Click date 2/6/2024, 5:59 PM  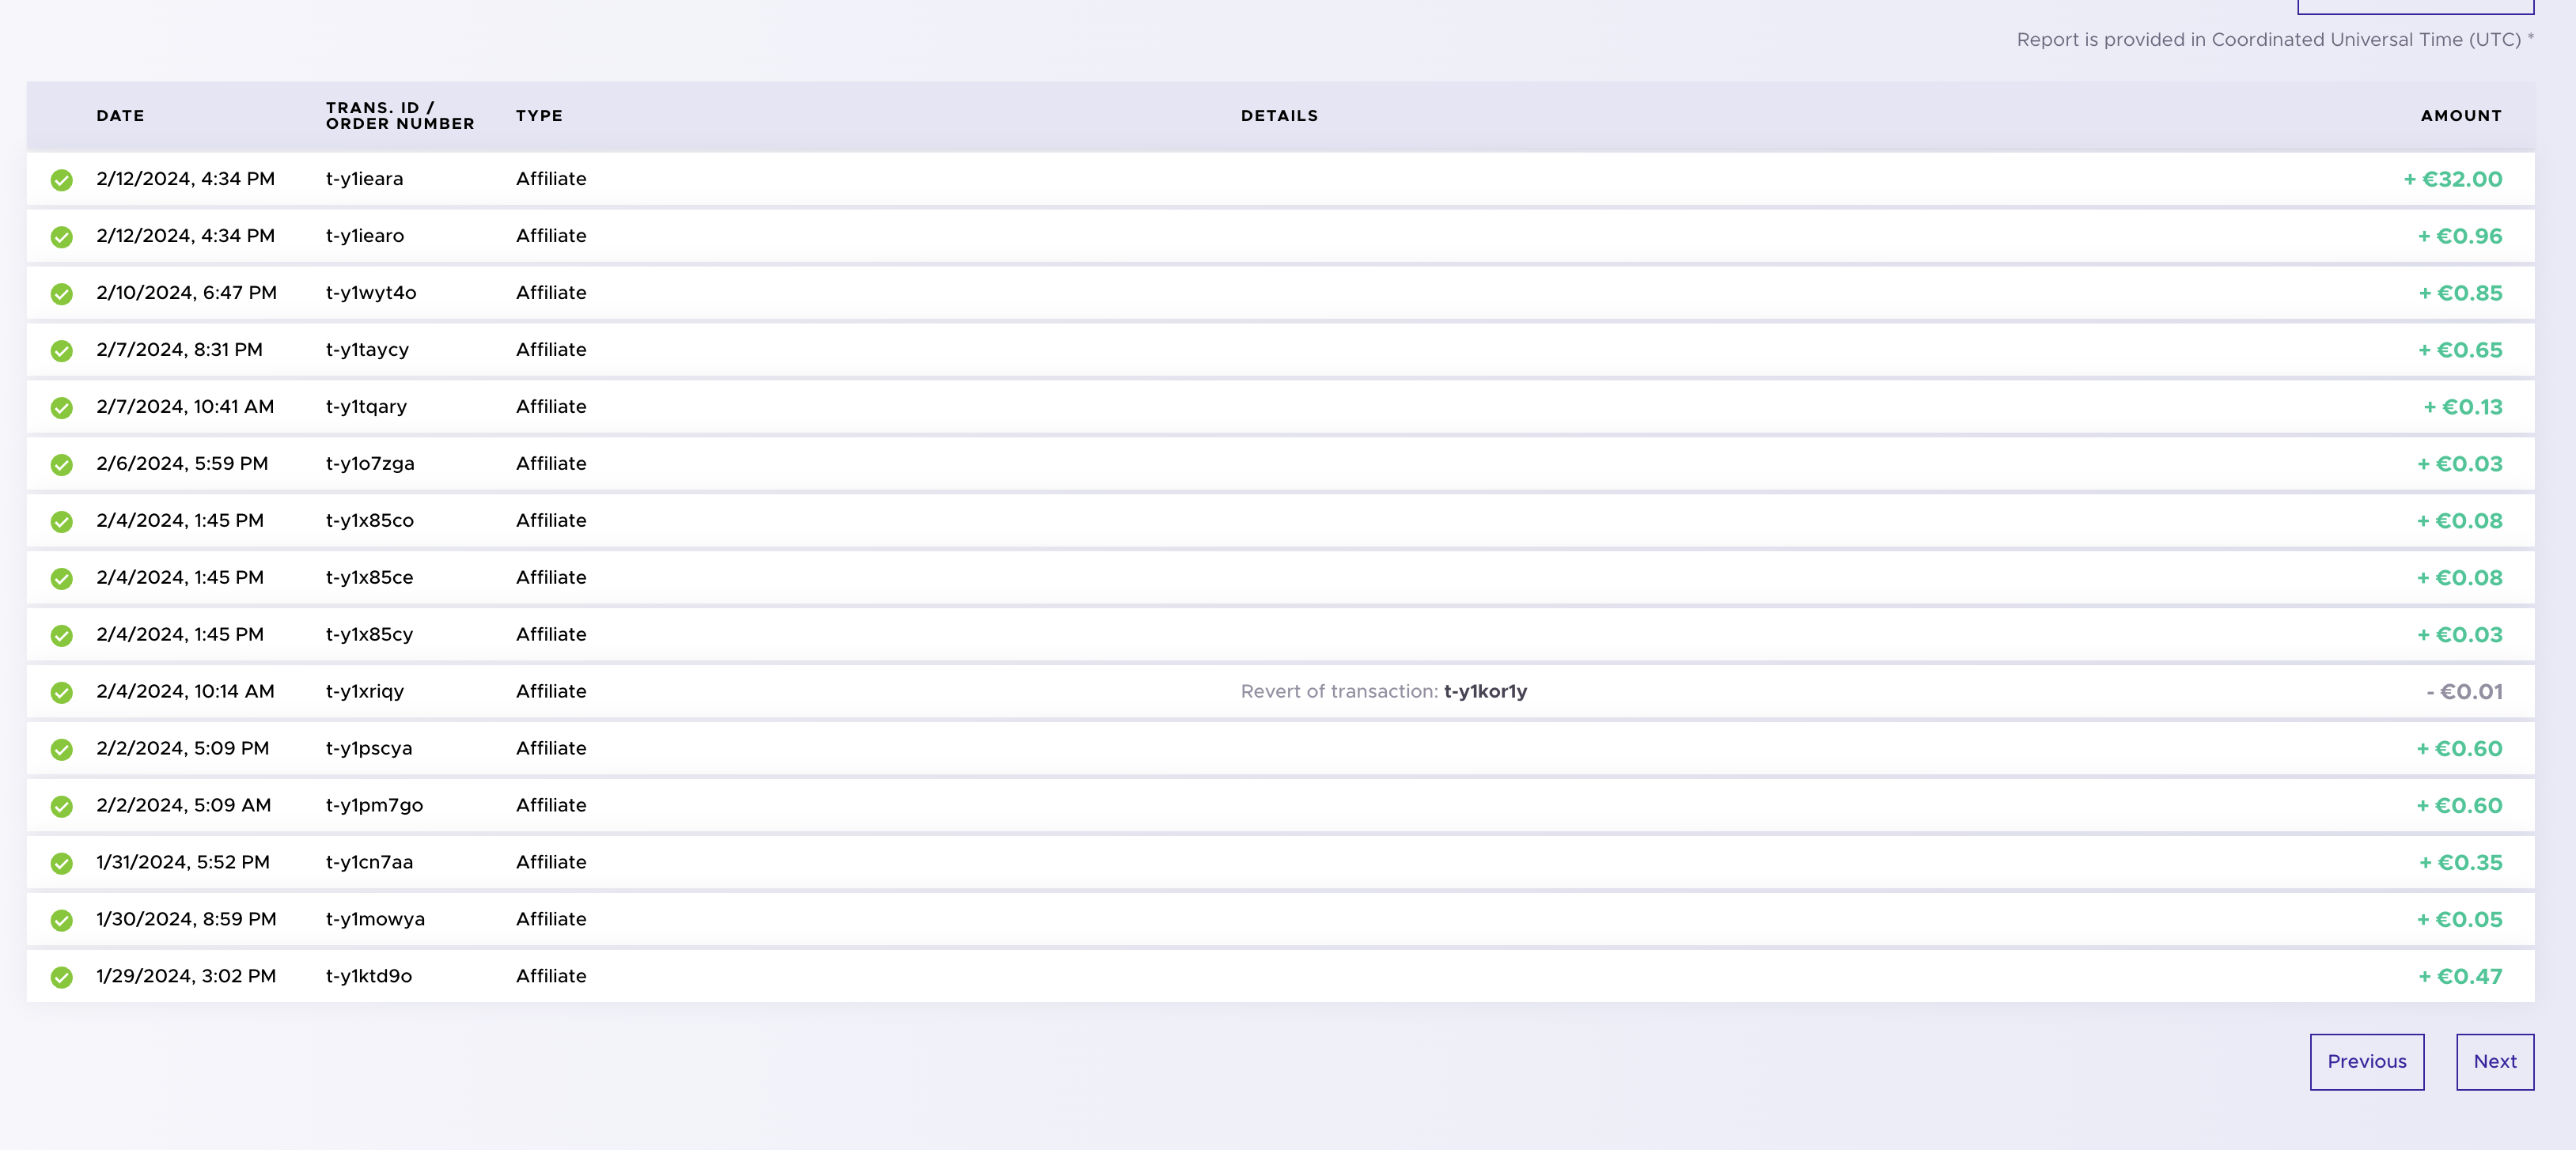182,464
